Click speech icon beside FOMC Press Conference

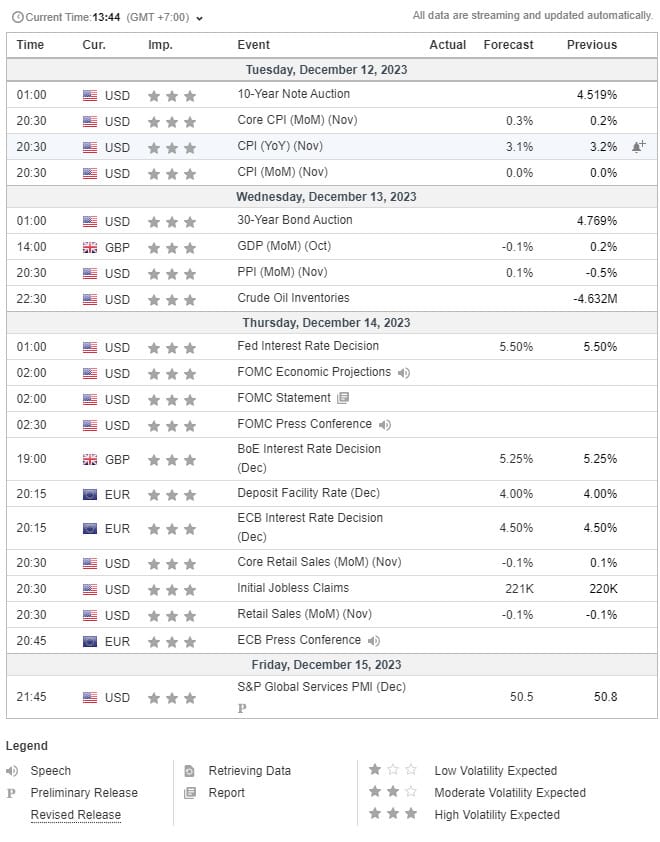pos(384,425)
